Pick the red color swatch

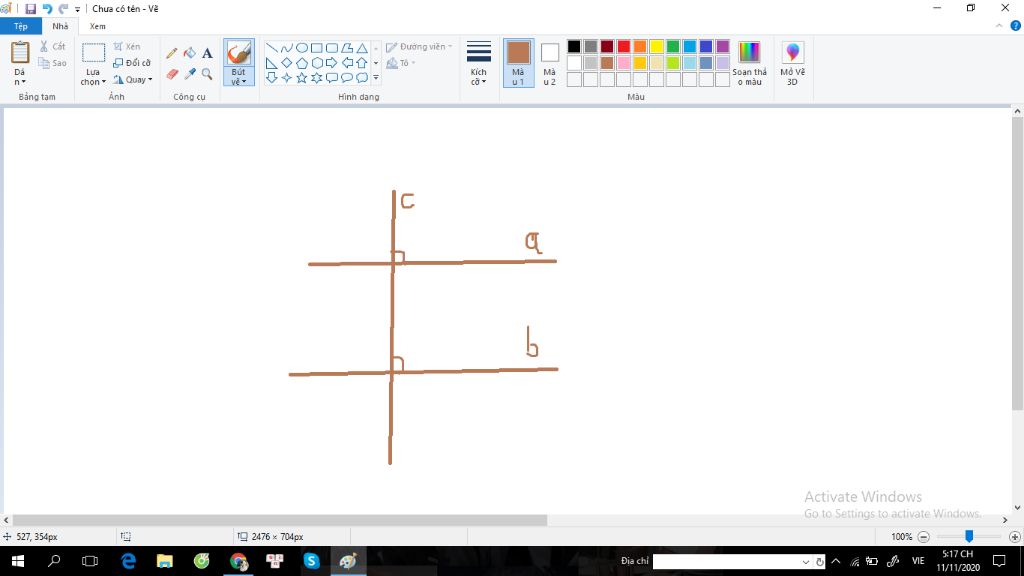coord(624,46)
